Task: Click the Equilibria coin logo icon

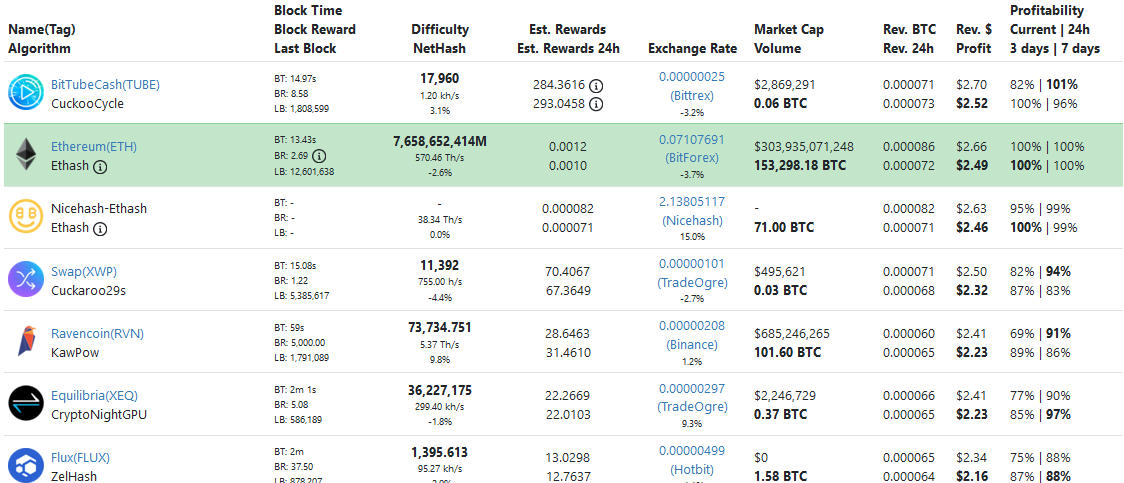Action: [x=25, y=404]
